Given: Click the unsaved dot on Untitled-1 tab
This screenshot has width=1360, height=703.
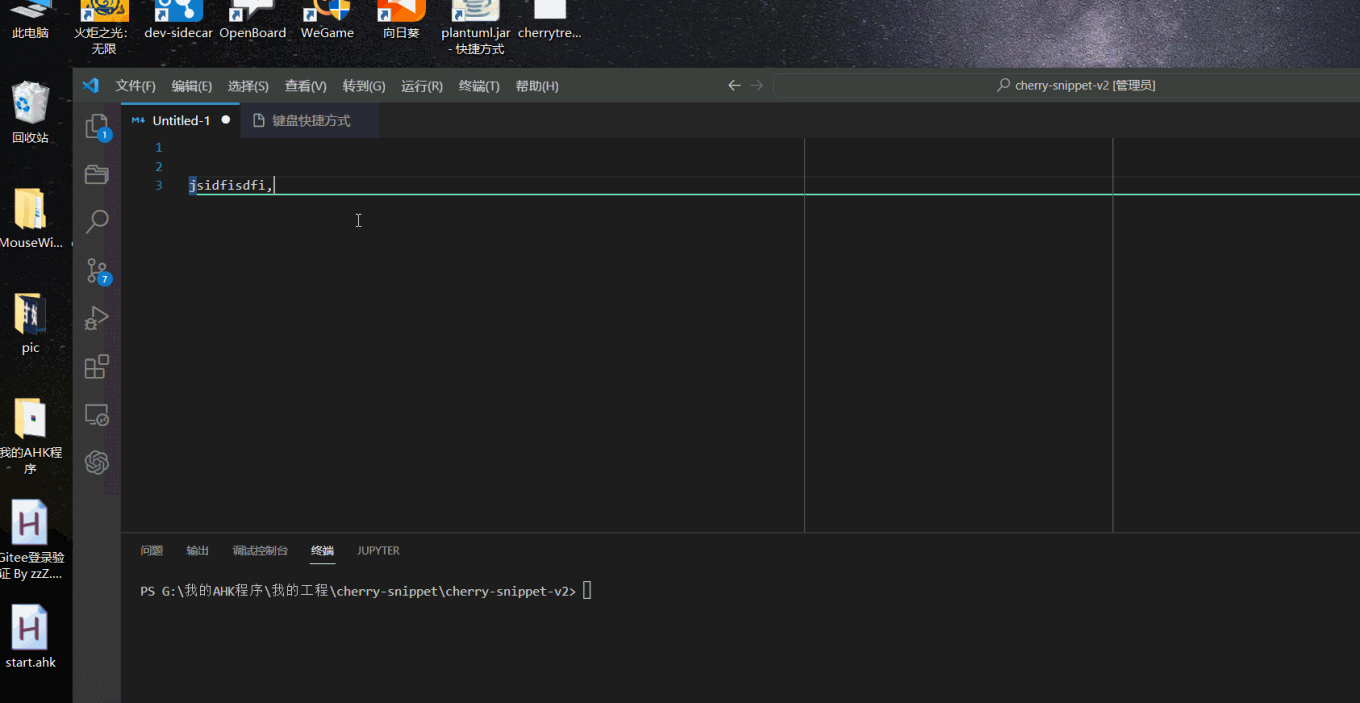Looking at the screenshot, I should 226,120.
